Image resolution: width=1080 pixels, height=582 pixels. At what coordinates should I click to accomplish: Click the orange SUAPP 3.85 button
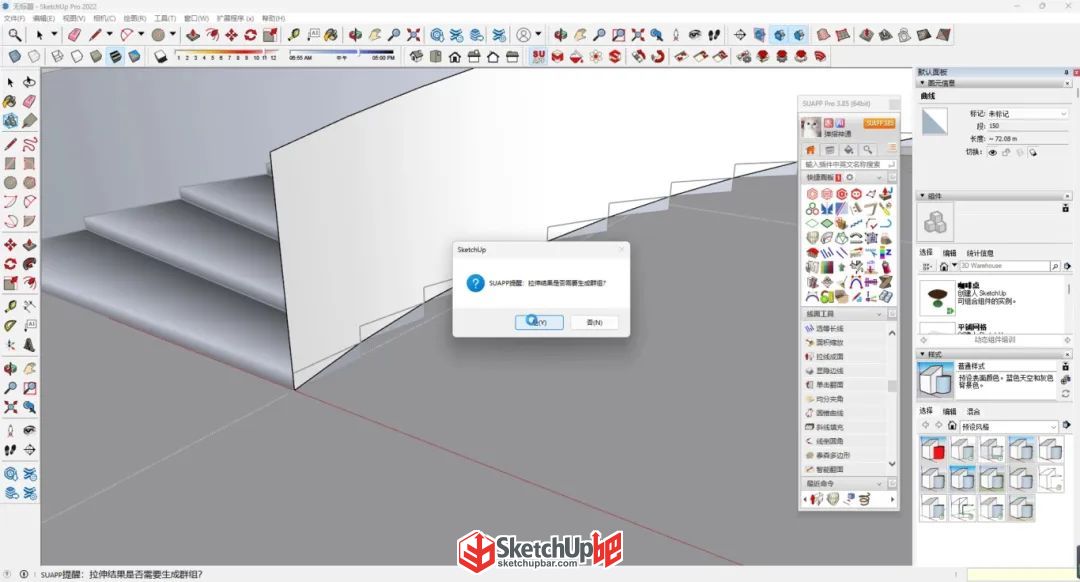point(879,123)
